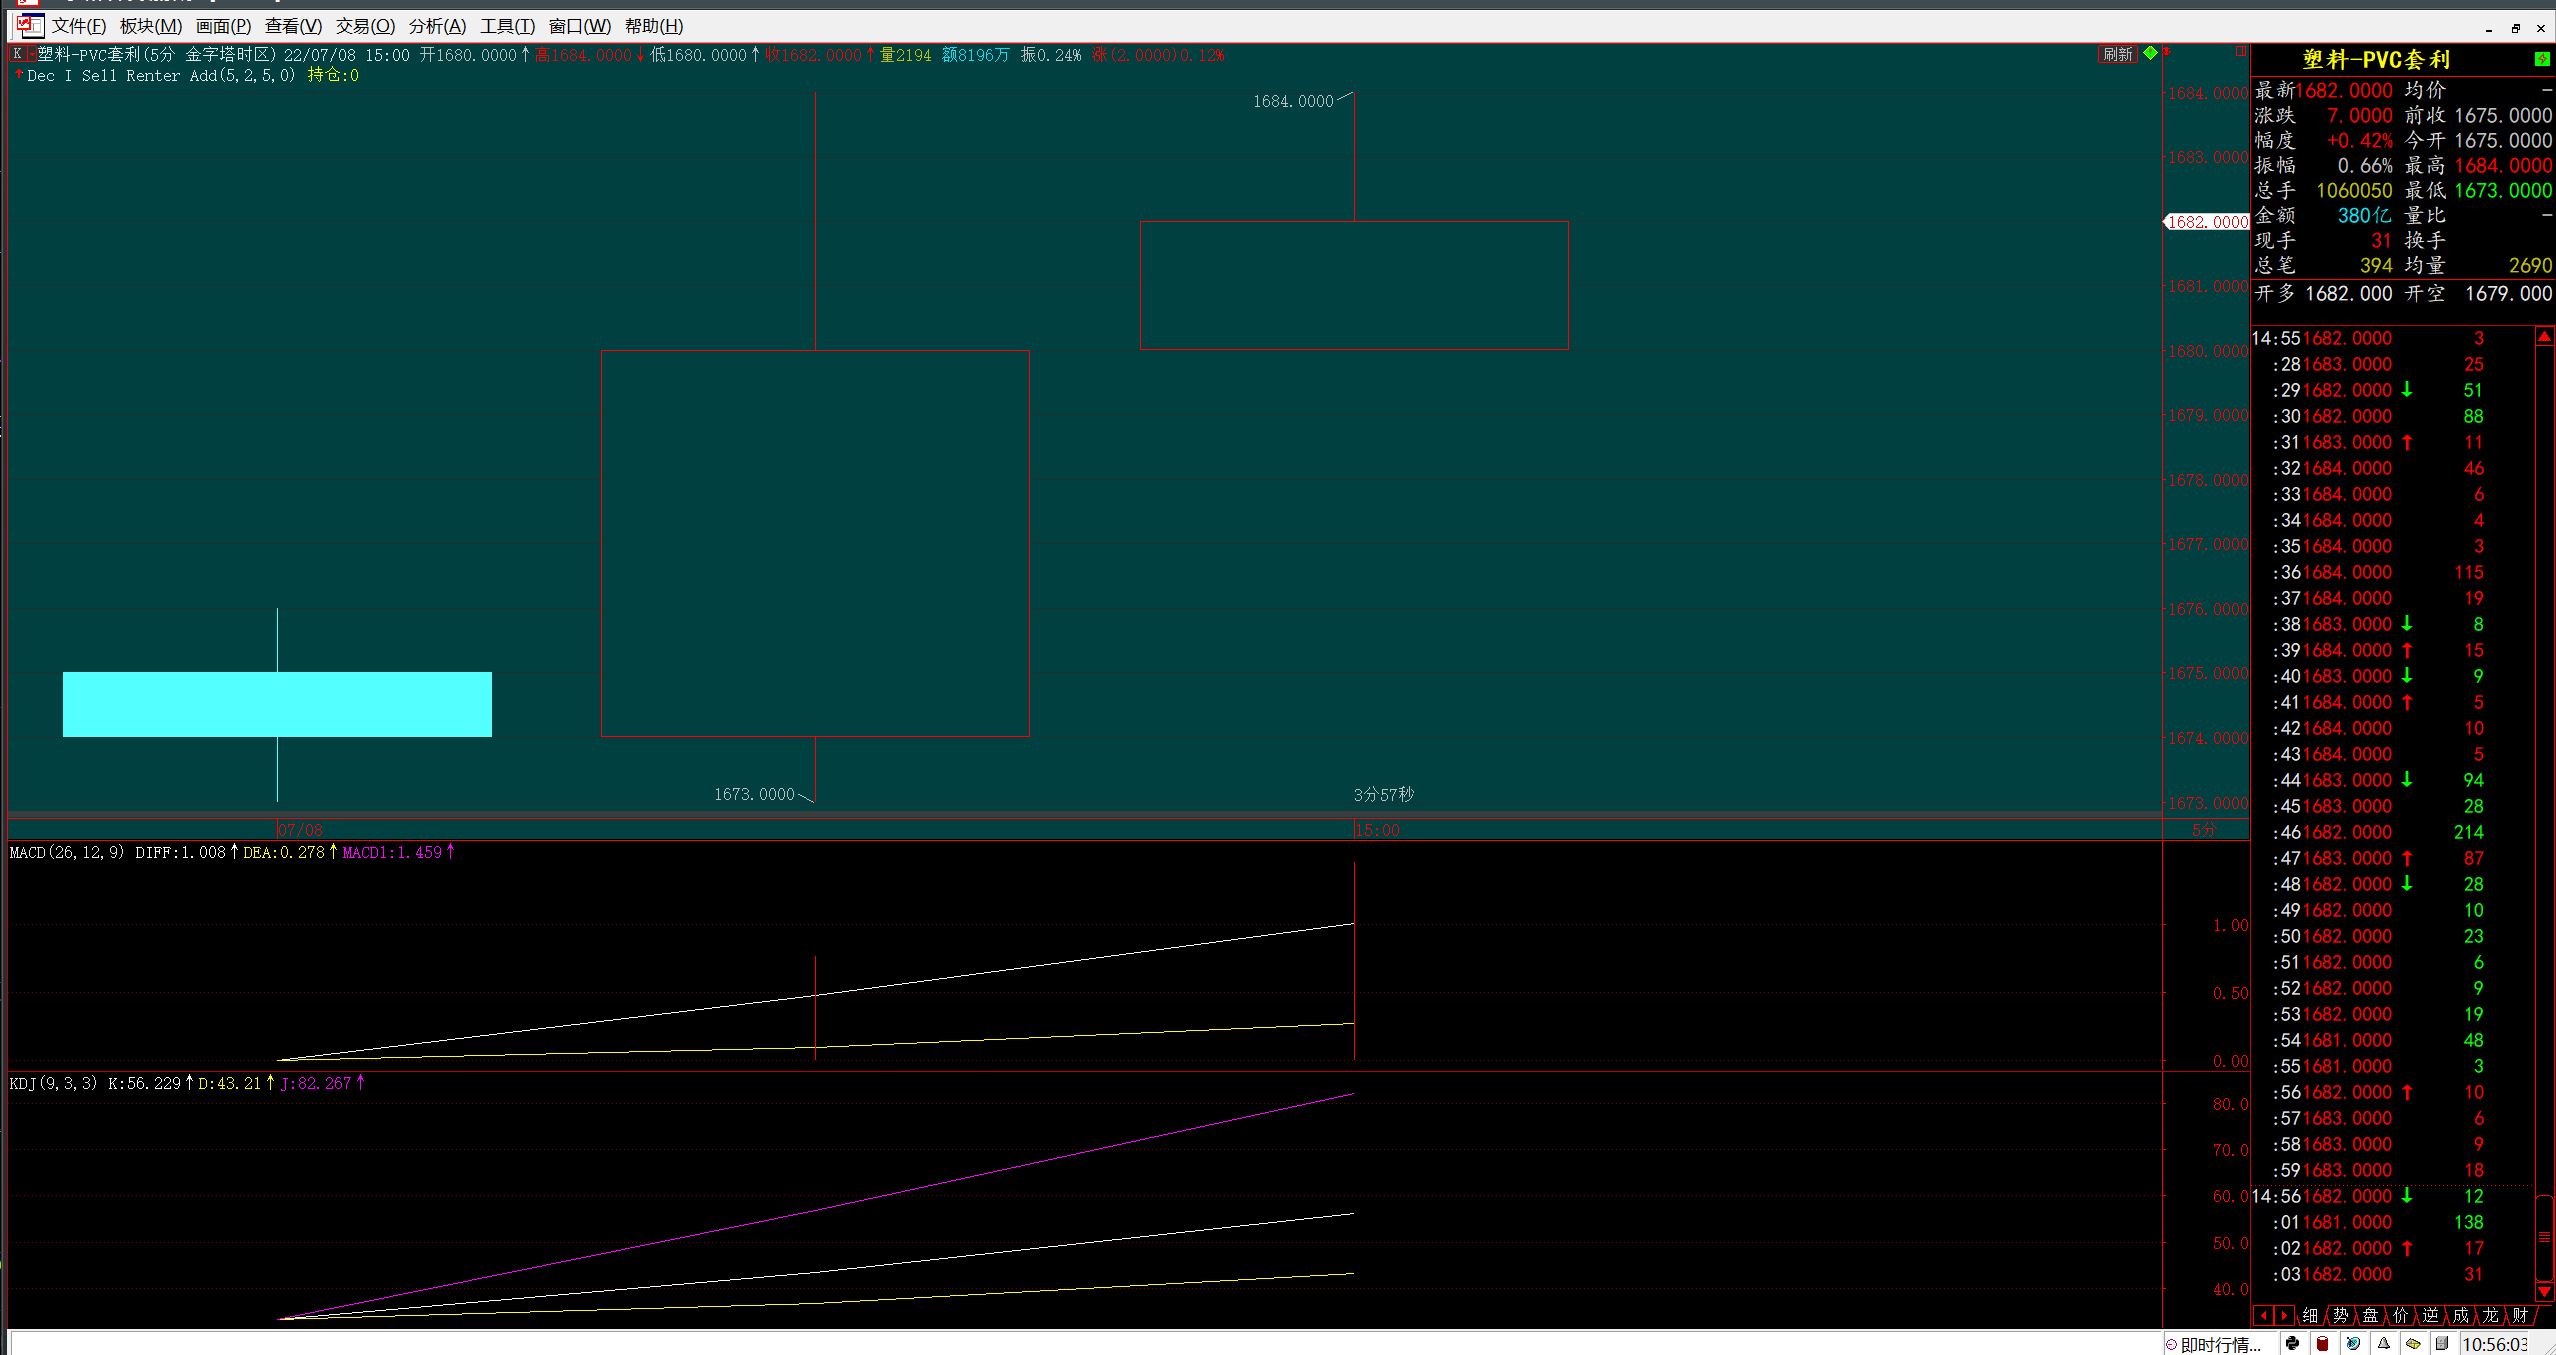Click the 07/08 date marker on time axis
2556x1355 pixels.
(x=300, y=830)
